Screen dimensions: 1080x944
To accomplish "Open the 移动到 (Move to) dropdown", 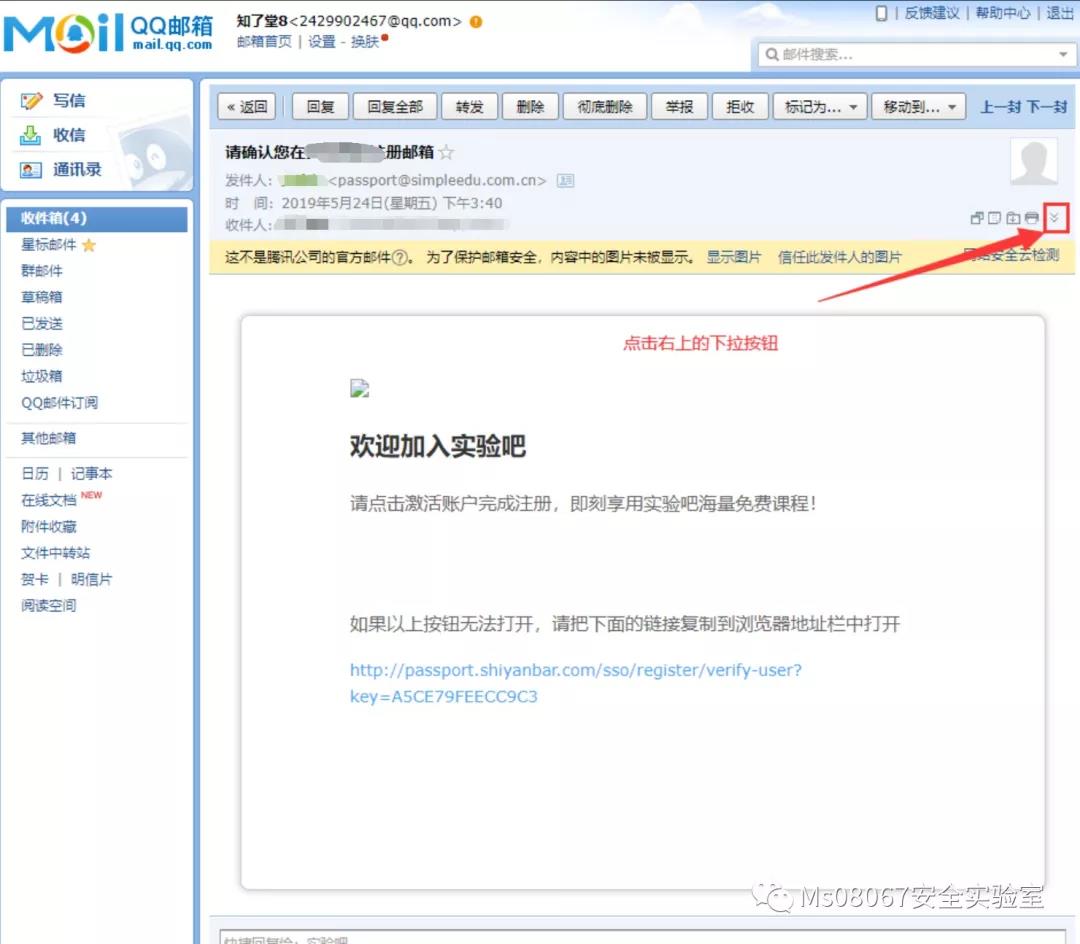I will click(917, 107).
